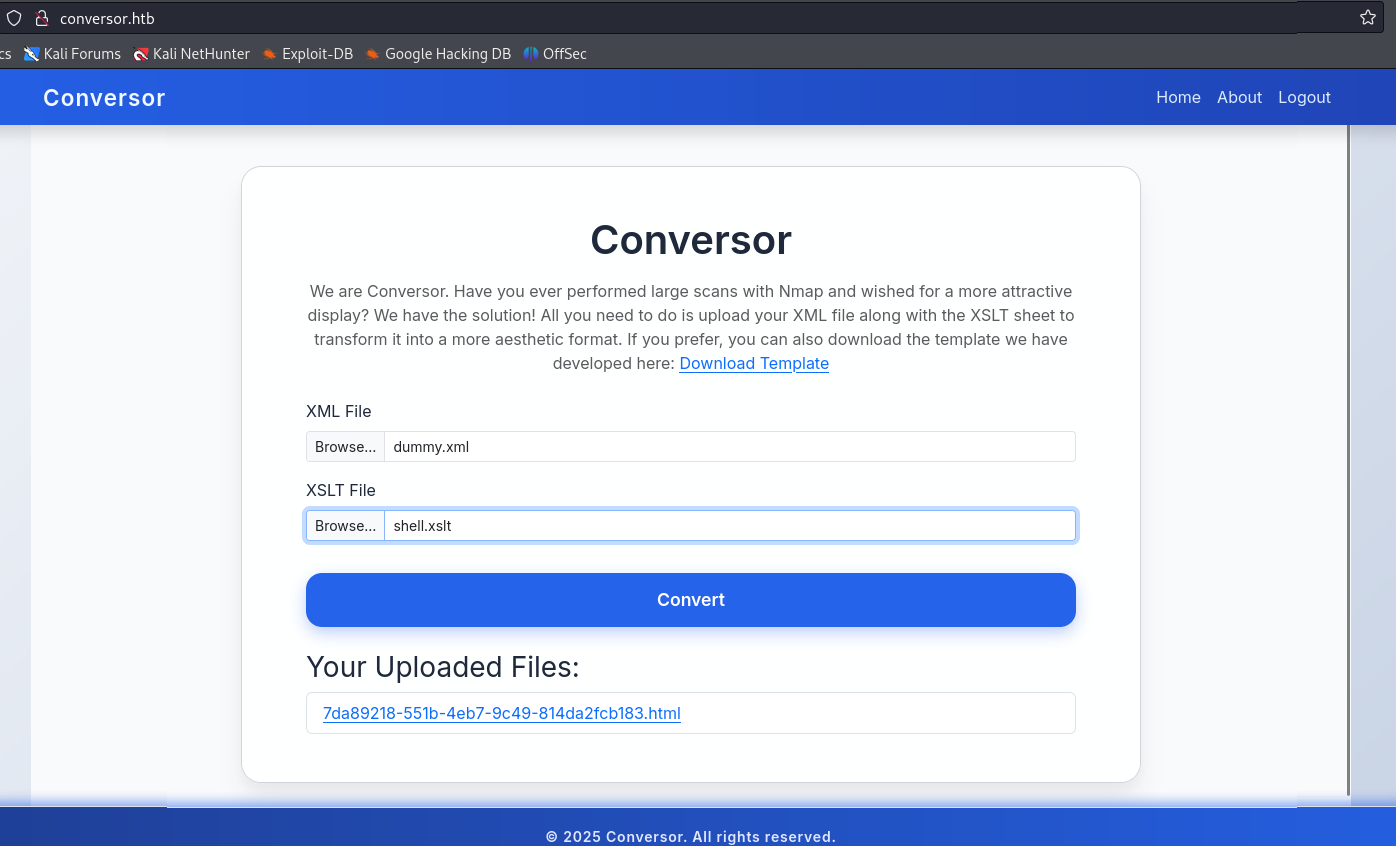1396x846 pixels.
Task: Open the About page in navbar
Action: [x=1239, y=97]
